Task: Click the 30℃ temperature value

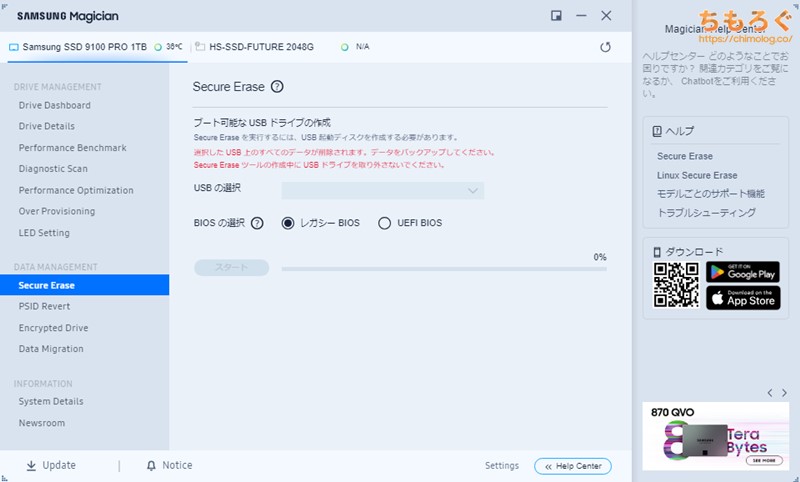Action: [174, 47]
